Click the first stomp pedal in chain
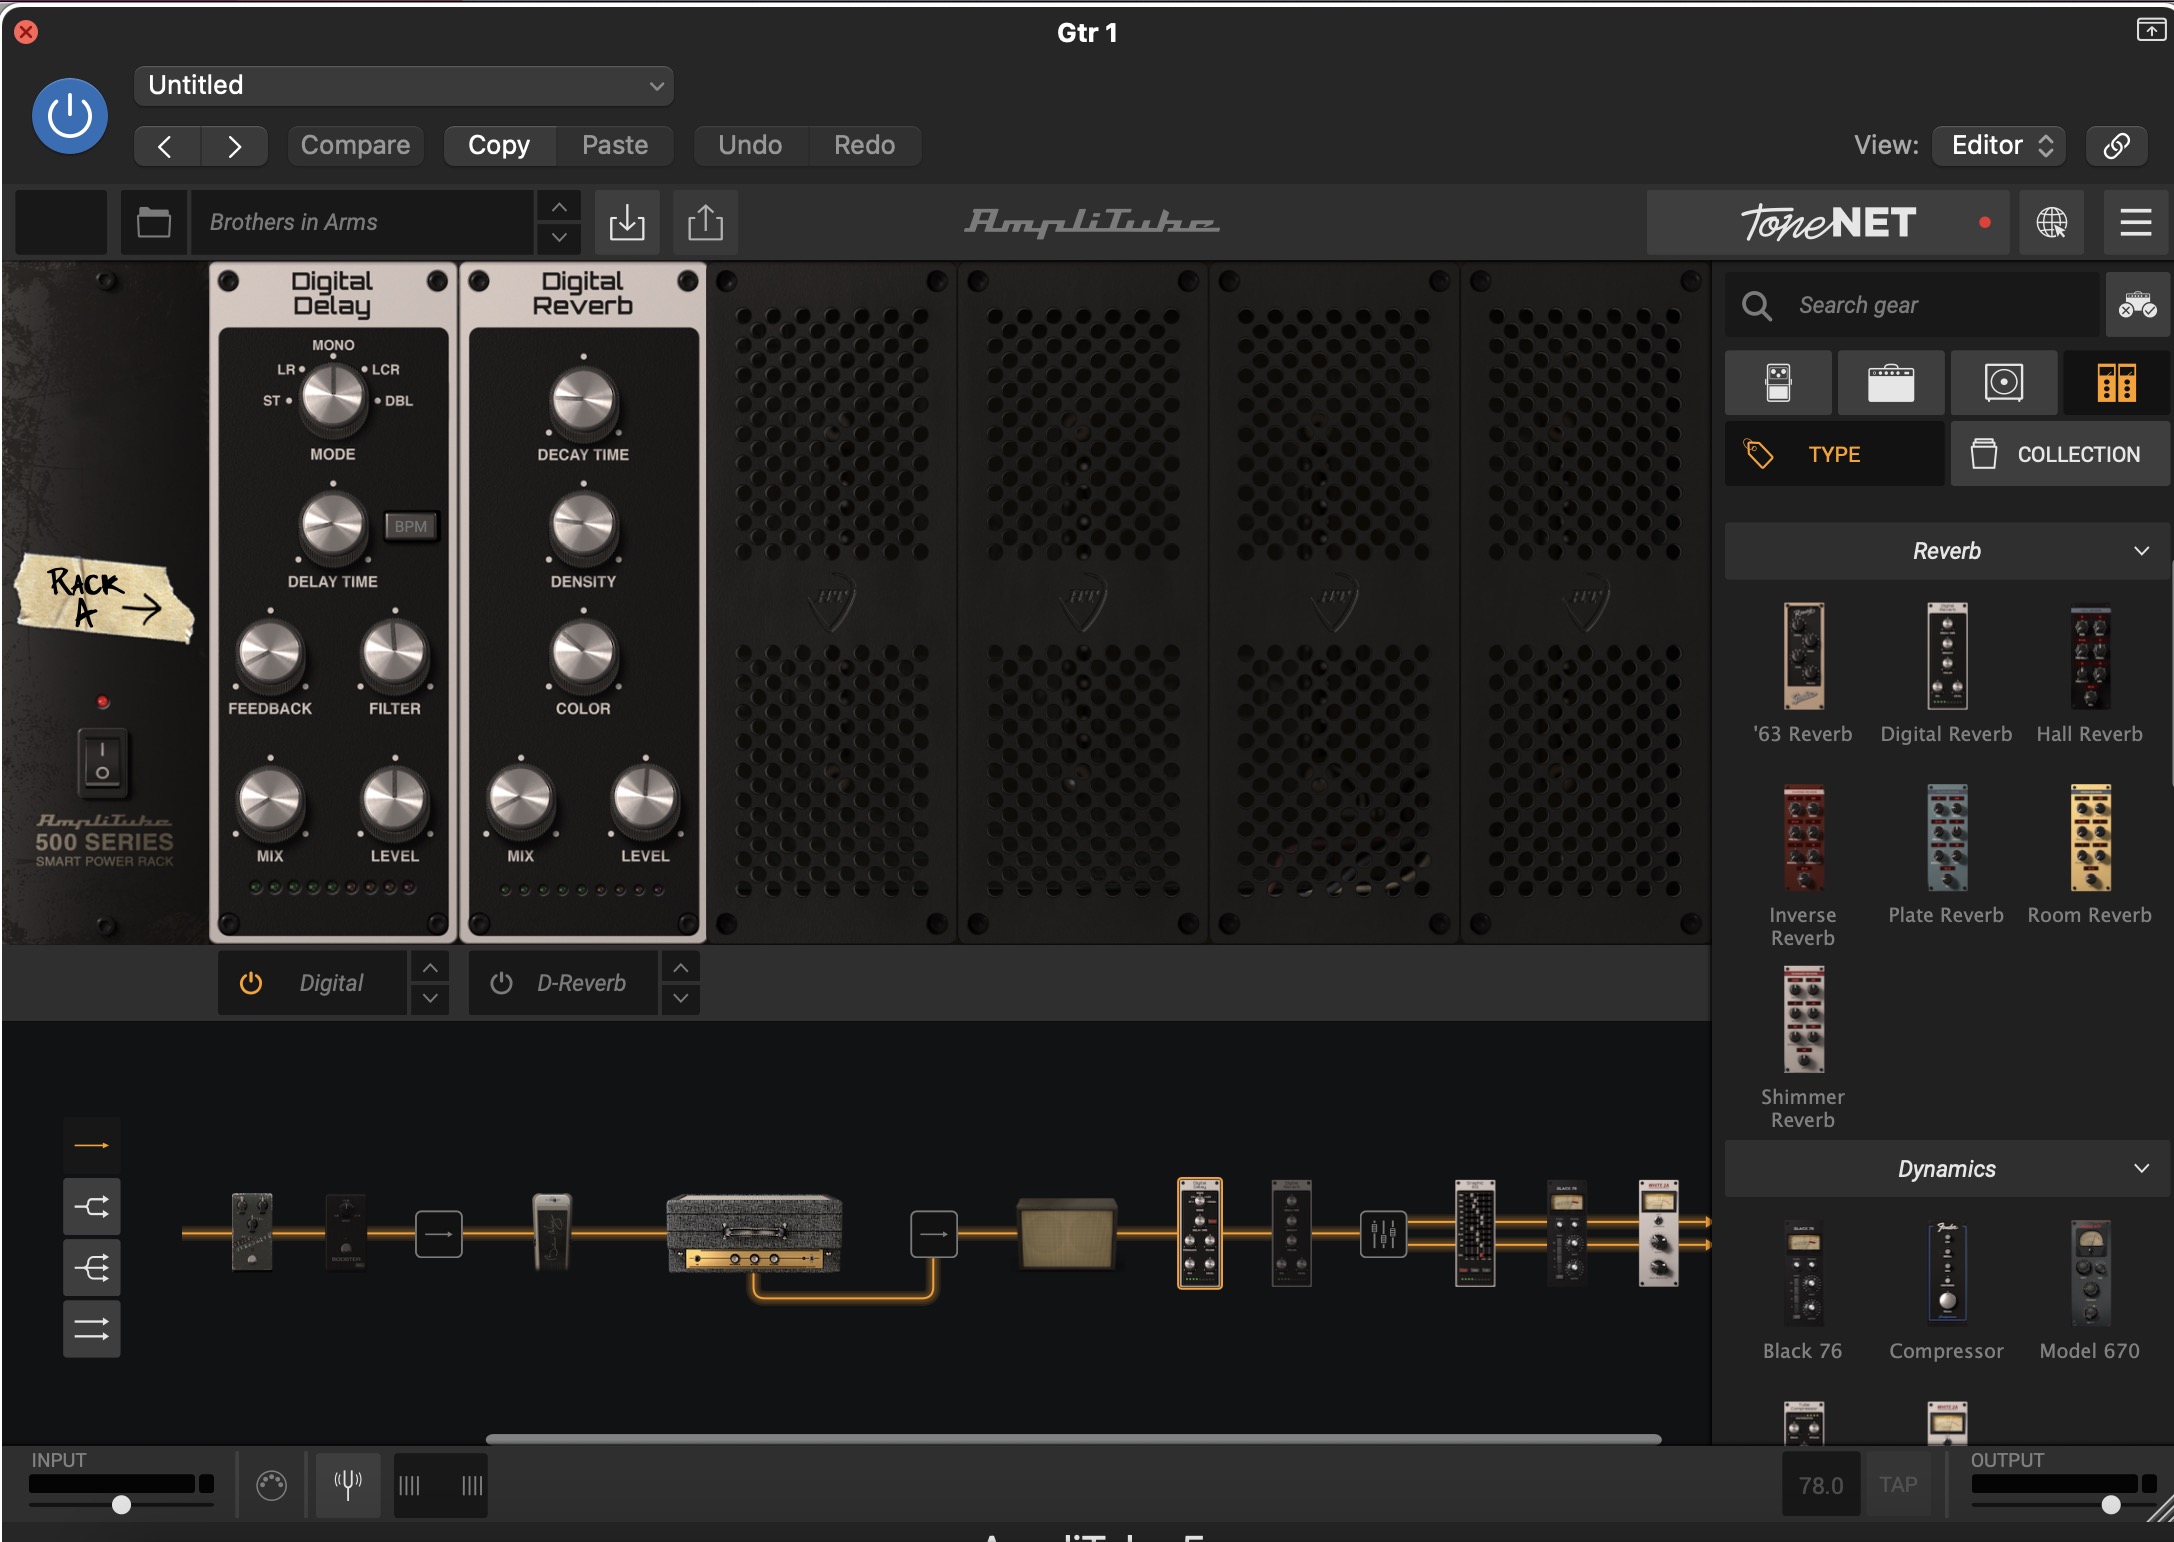The image size is (2174, 1542). pos(252,1231)
